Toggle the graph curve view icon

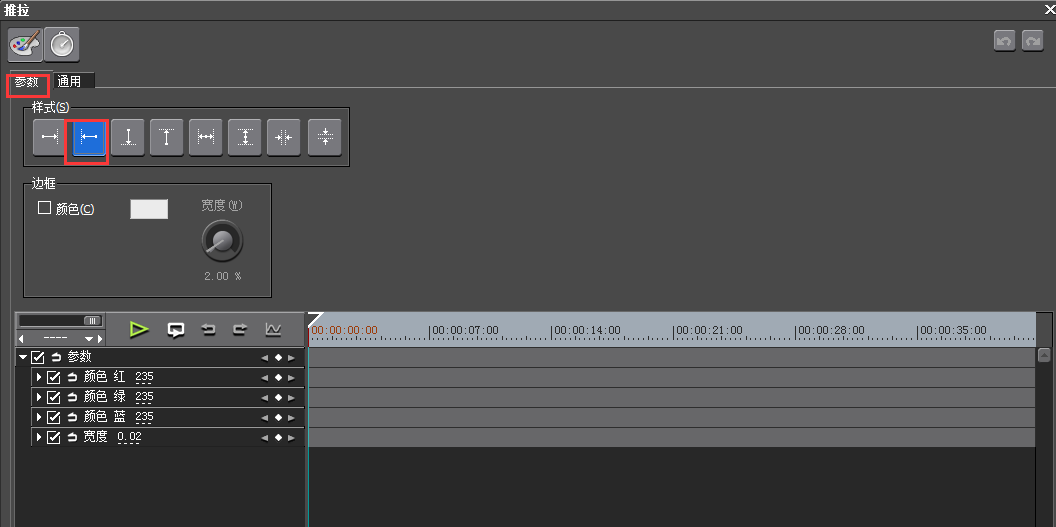point(273,330)
